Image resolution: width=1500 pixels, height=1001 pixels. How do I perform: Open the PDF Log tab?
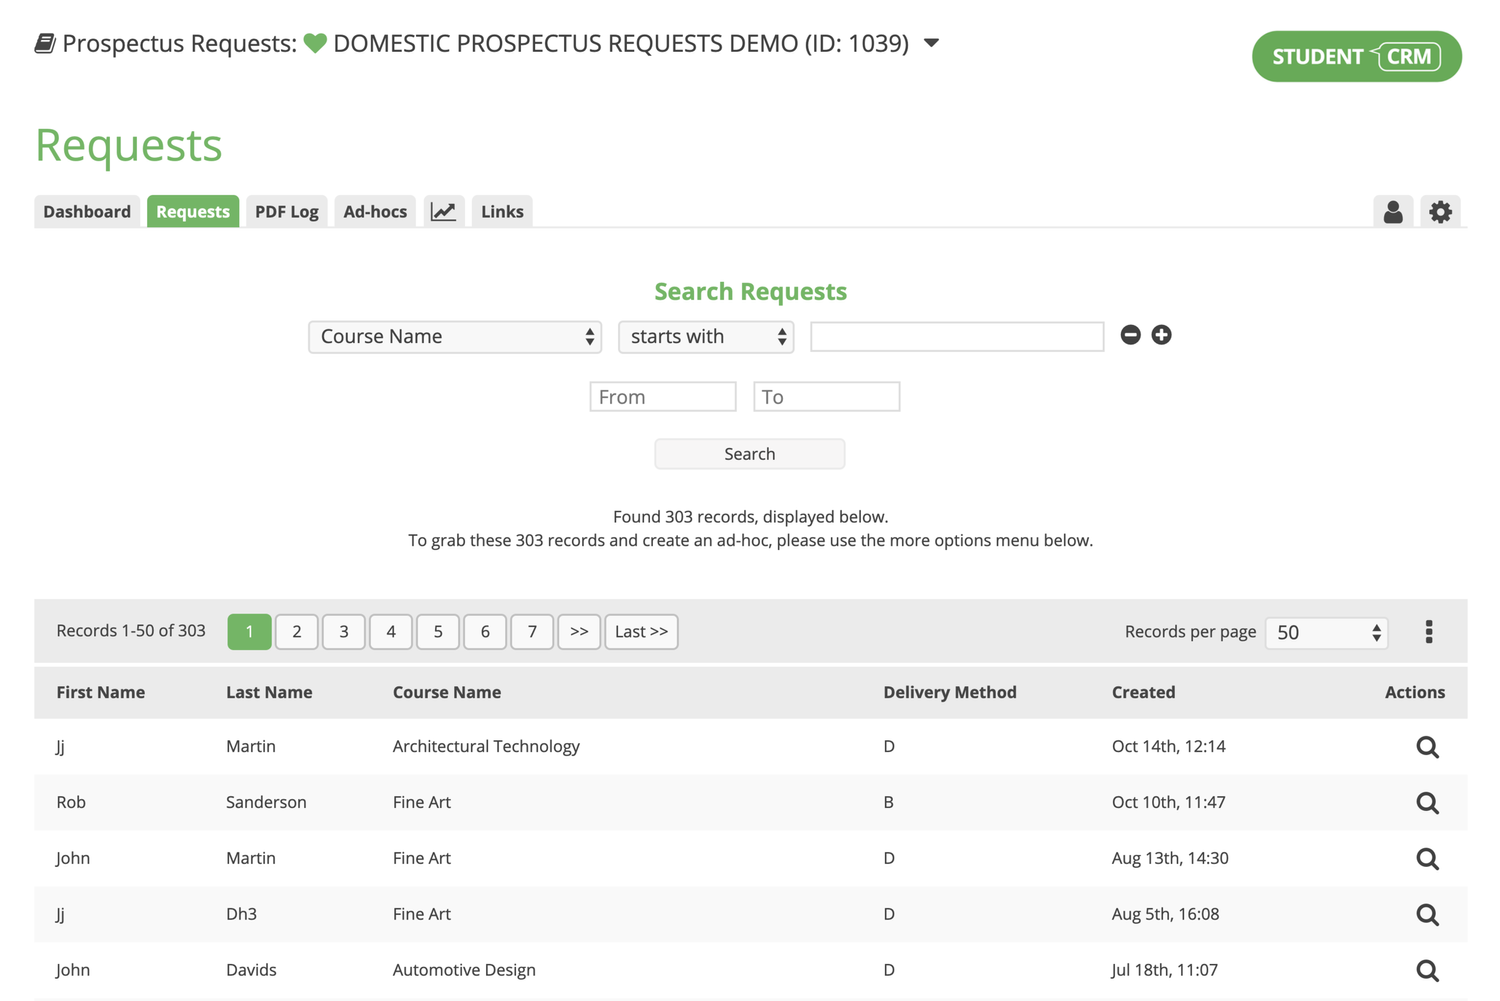[286, 211]
